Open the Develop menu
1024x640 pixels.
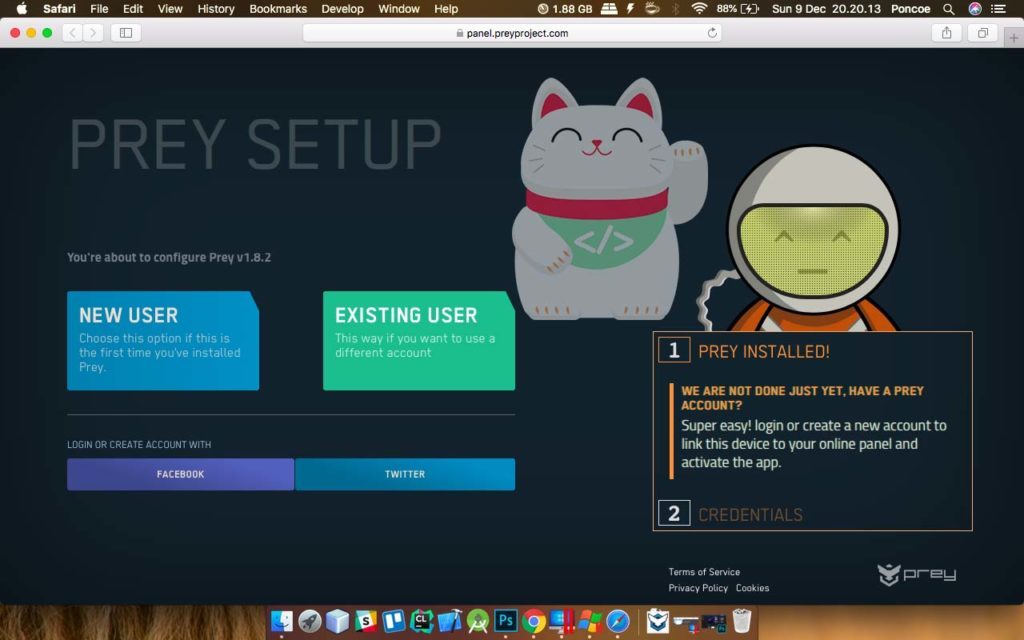[x=342, y=8]
